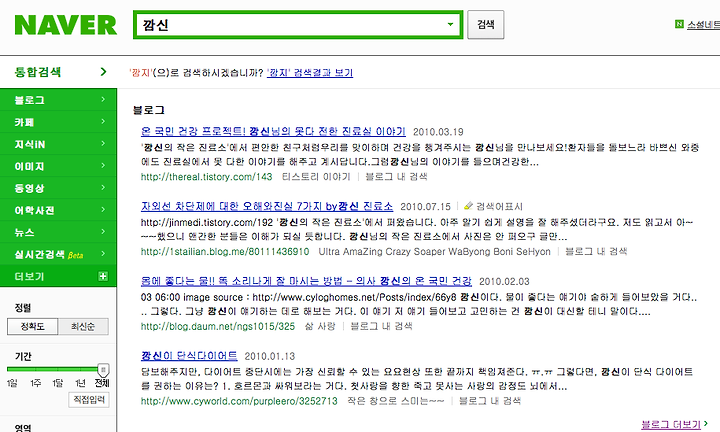Click URL http://thereal.tistory.com/143

pyautogui.click(x=207, y=177)
